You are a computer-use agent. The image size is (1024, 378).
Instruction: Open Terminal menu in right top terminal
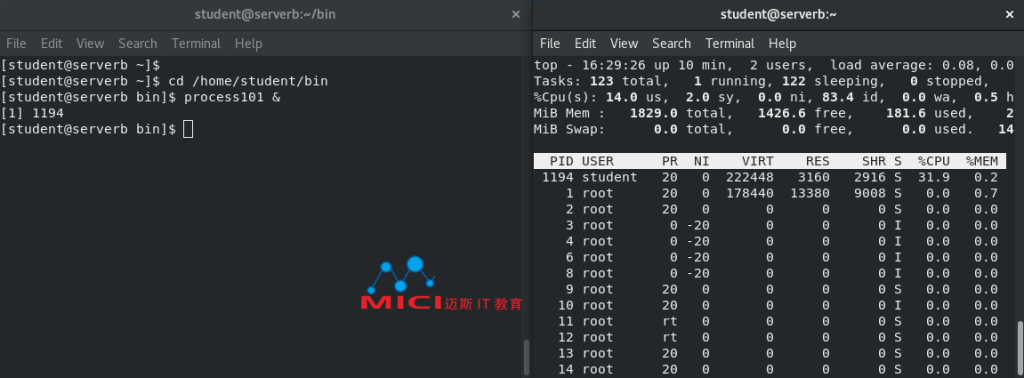(729, 44)
